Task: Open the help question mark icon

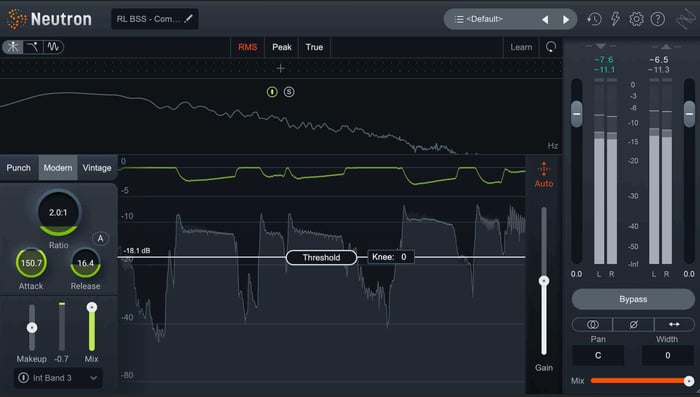Action: tap(658, 19)
